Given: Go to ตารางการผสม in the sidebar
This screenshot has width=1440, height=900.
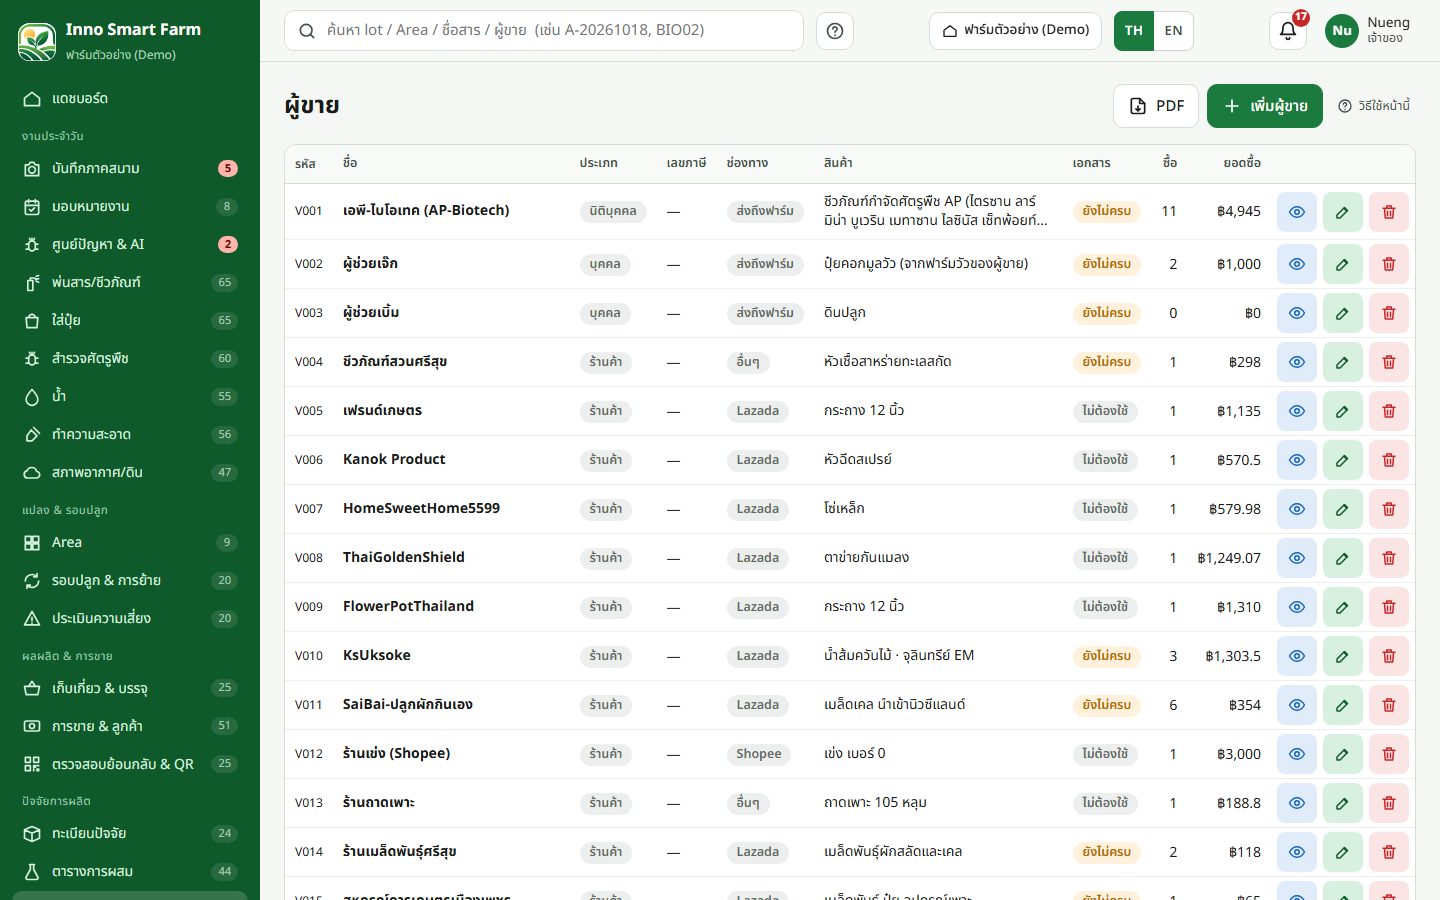Looking at the screenshot, I should (x=130, y=872).
